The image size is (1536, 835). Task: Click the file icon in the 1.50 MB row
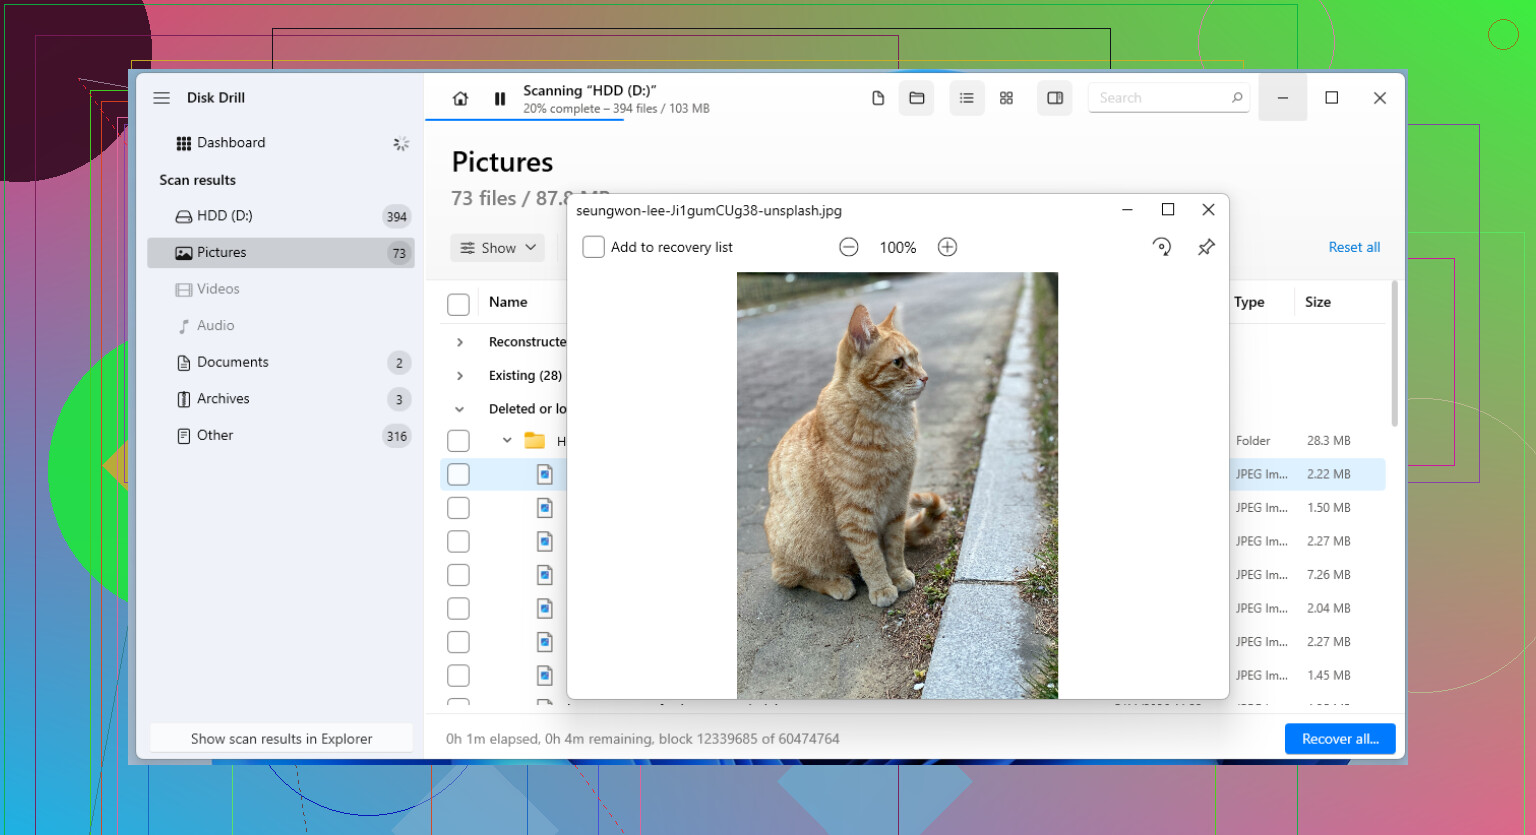pos(545,508)
